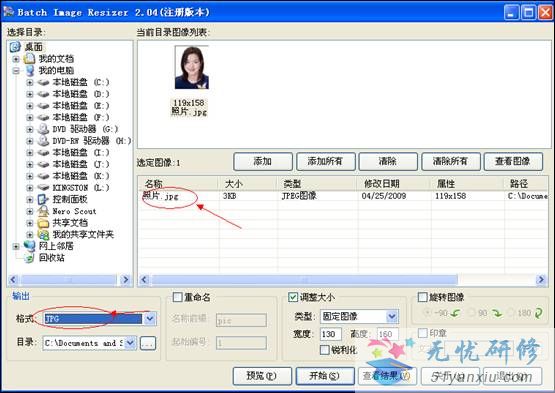Click the 查看图像 view image button
555x393 pixels.
513,162
